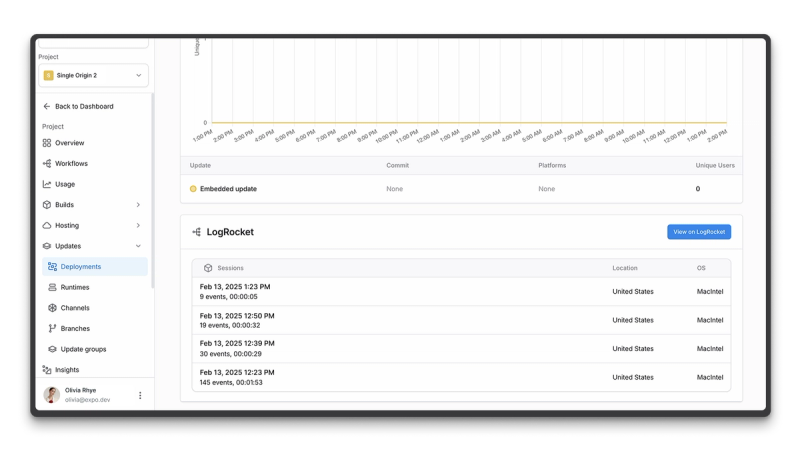Select the Embedded update row label
This screenshot has height=451, width=800.
[228, 189]
